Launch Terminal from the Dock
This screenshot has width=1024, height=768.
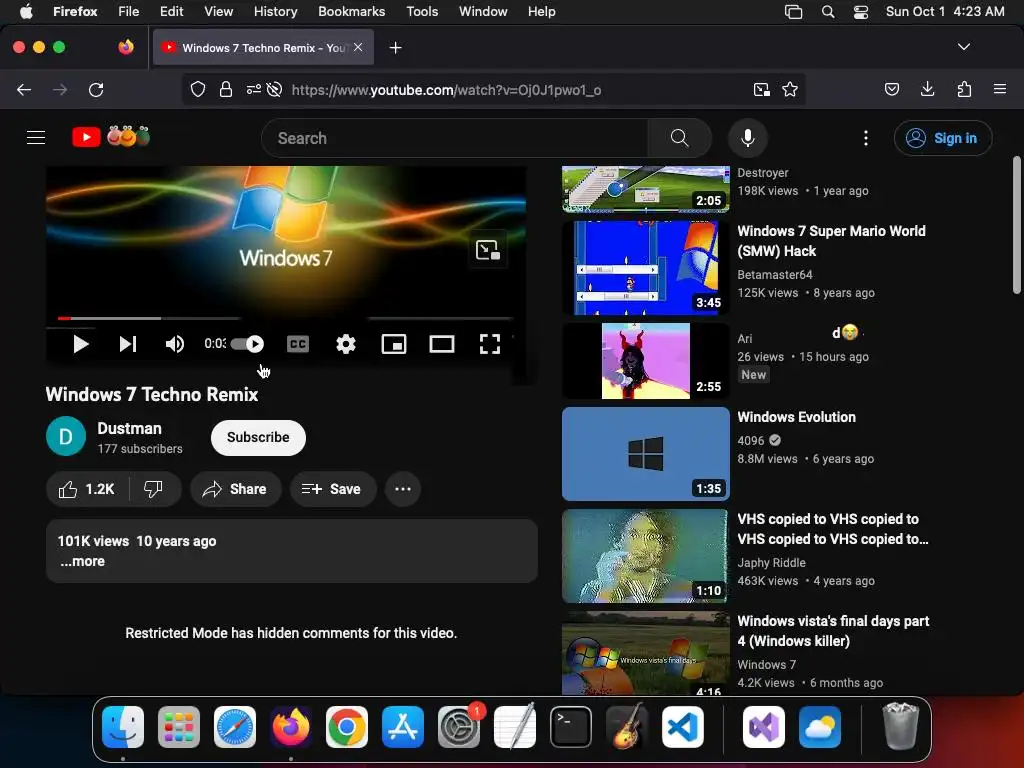tap(571, 727)
